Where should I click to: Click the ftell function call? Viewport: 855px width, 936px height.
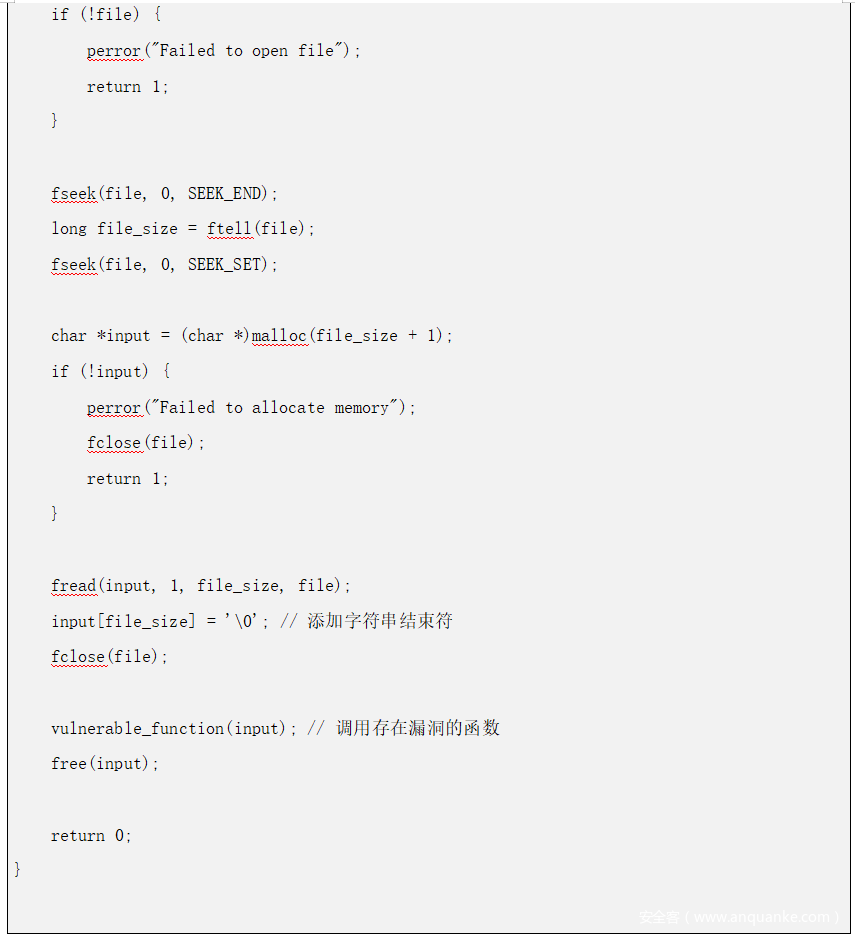(230, 229)
